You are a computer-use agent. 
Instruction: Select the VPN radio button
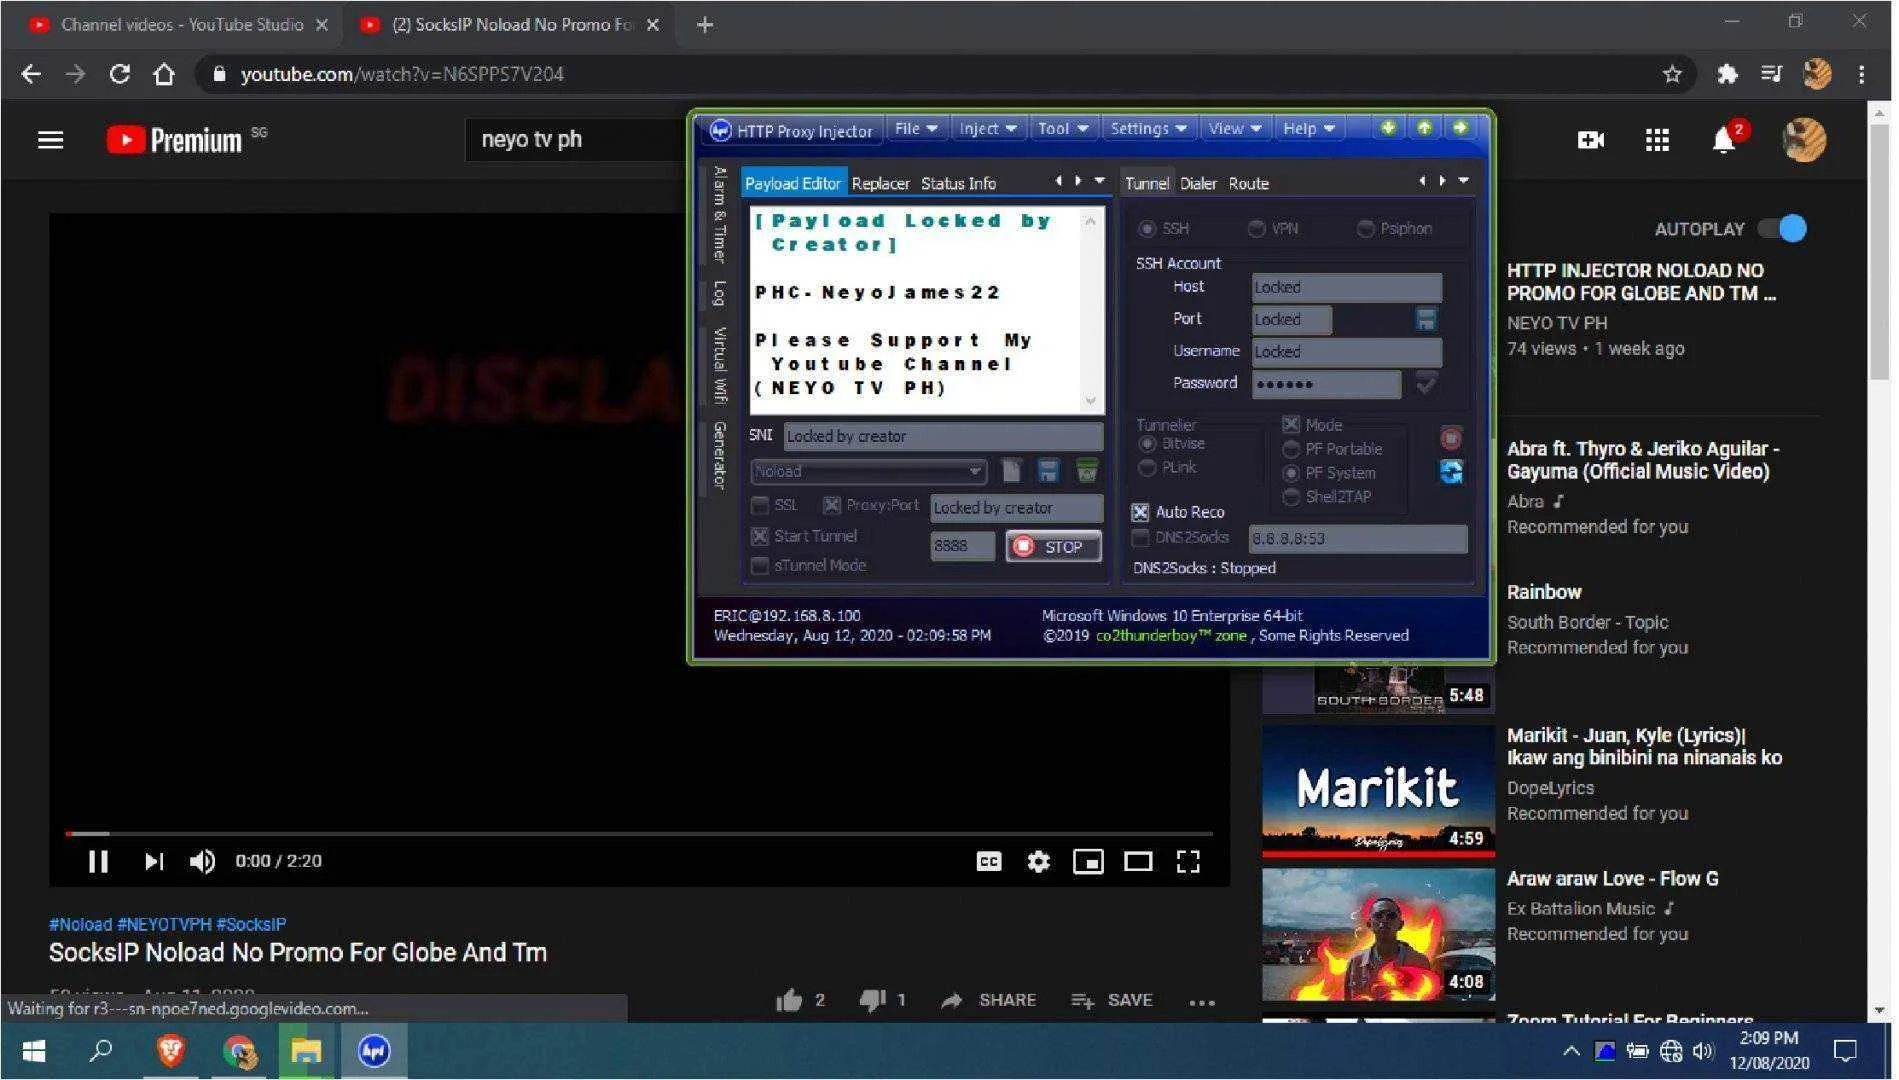1257,229
